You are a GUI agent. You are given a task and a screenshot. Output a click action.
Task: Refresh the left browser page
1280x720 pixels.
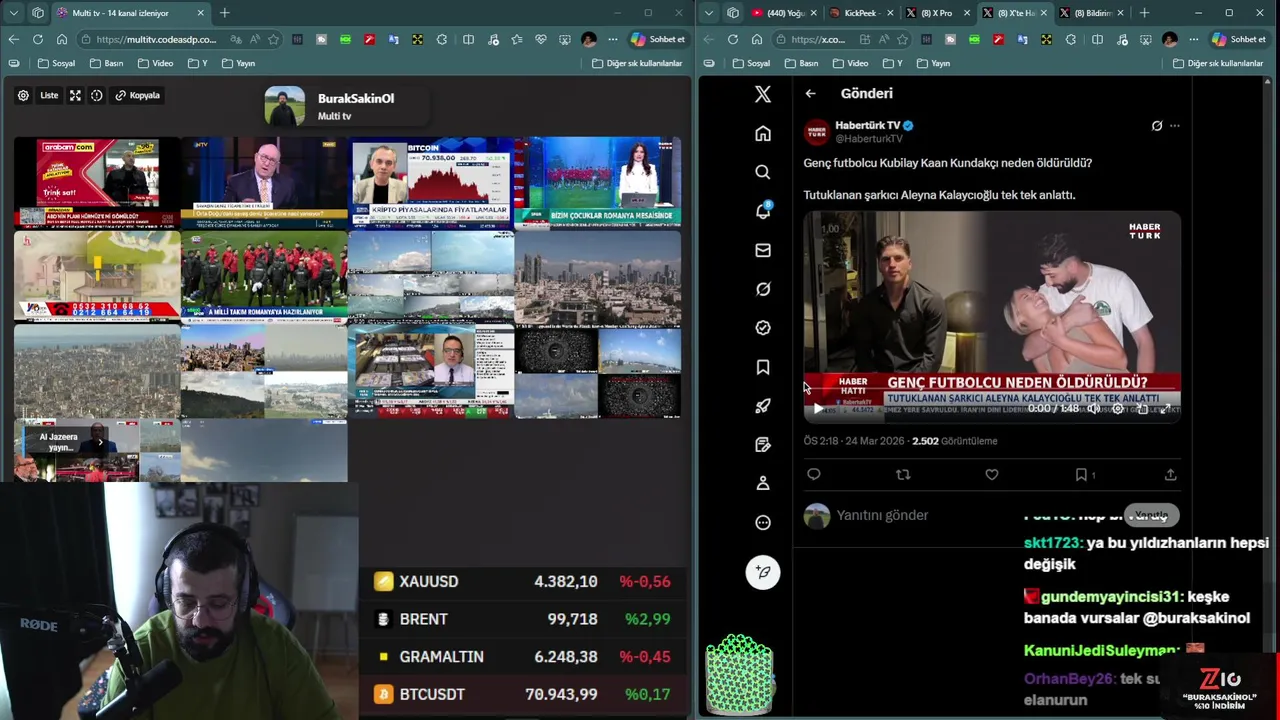coord(37,39)
